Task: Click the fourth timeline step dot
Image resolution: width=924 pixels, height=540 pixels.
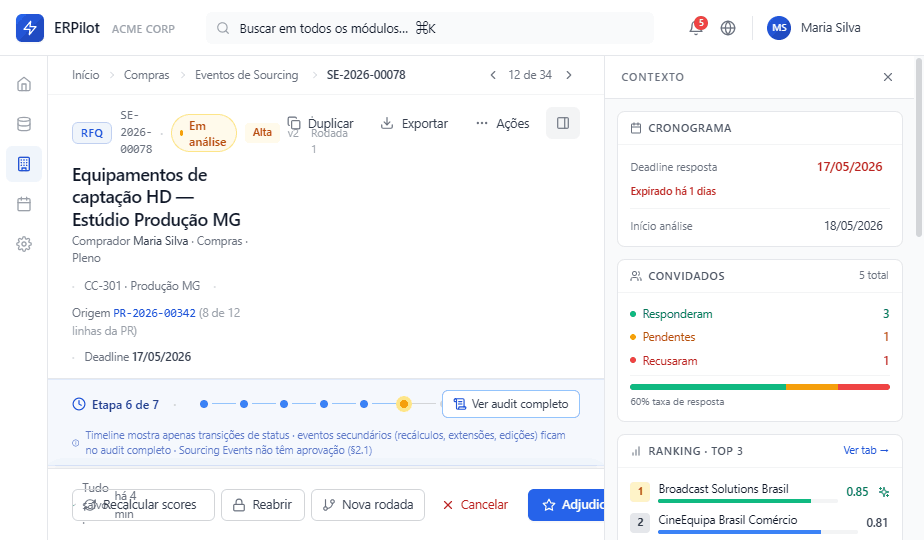Action: pyautogui.click(x=324, y=404)
